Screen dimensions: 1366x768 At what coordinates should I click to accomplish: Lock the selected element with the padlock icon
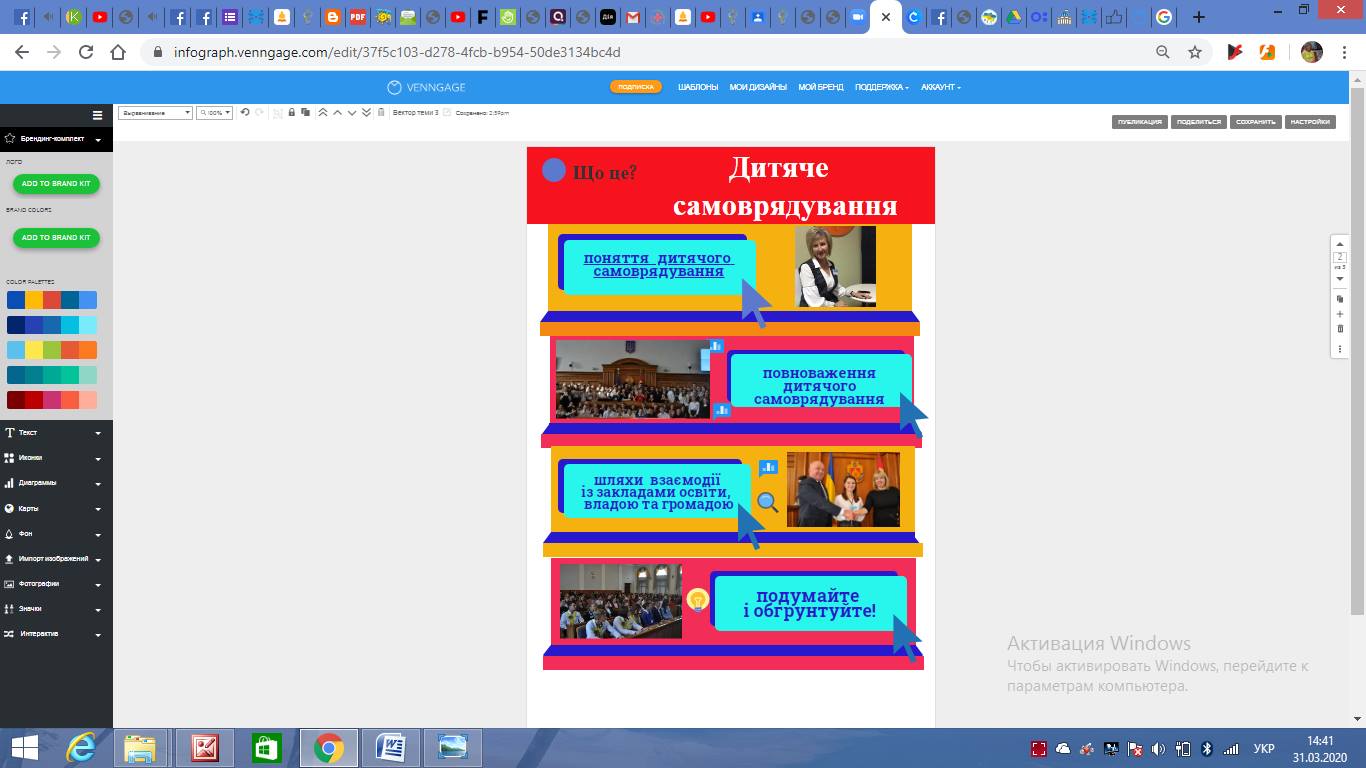point(291,113)
